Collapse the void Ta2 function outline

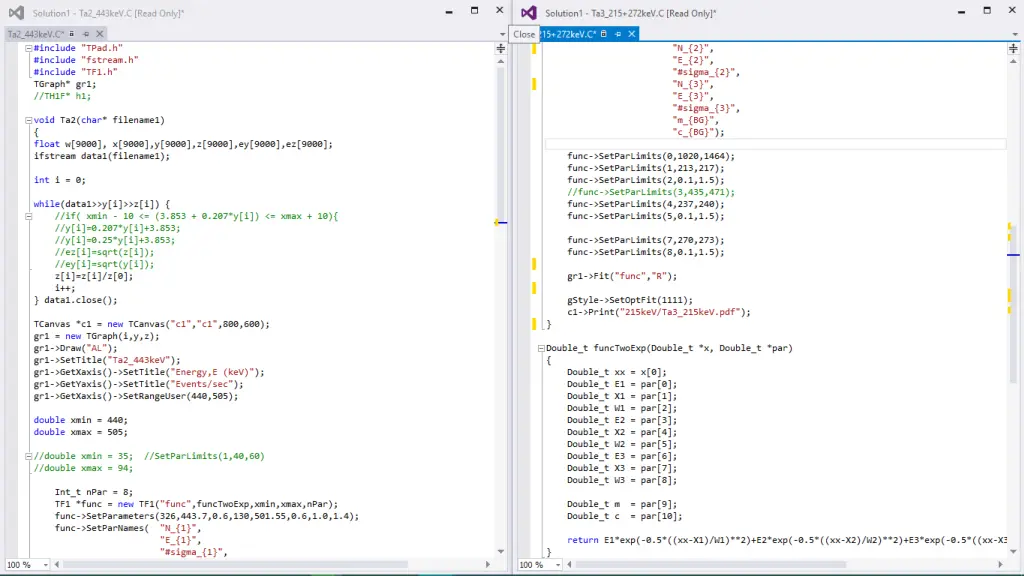[x=28, y=120]
